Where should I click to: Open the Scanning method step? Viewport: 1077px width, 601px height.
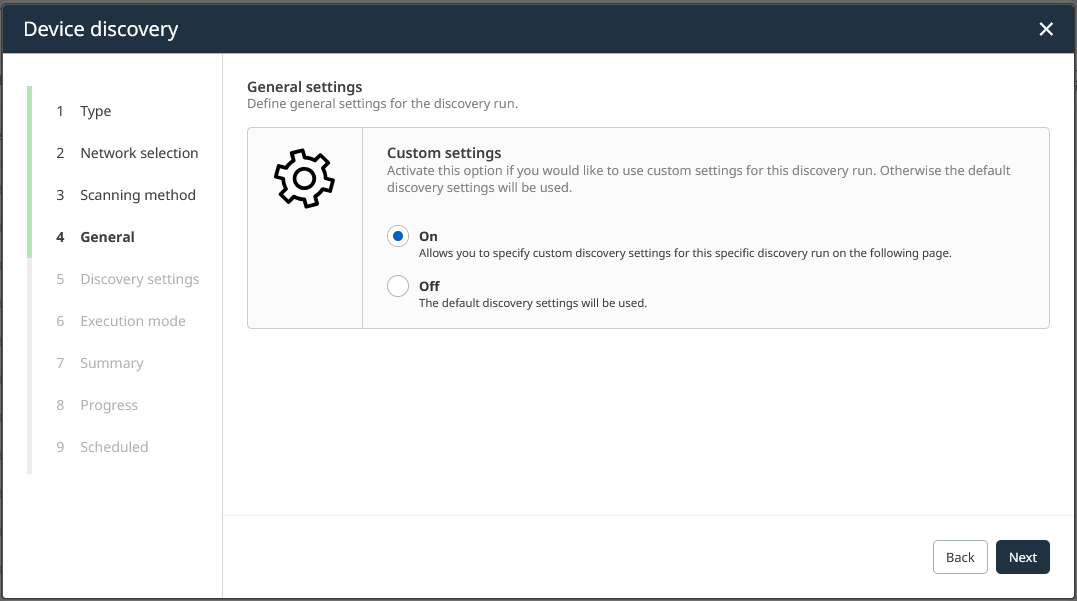click(x=138, y=195)
